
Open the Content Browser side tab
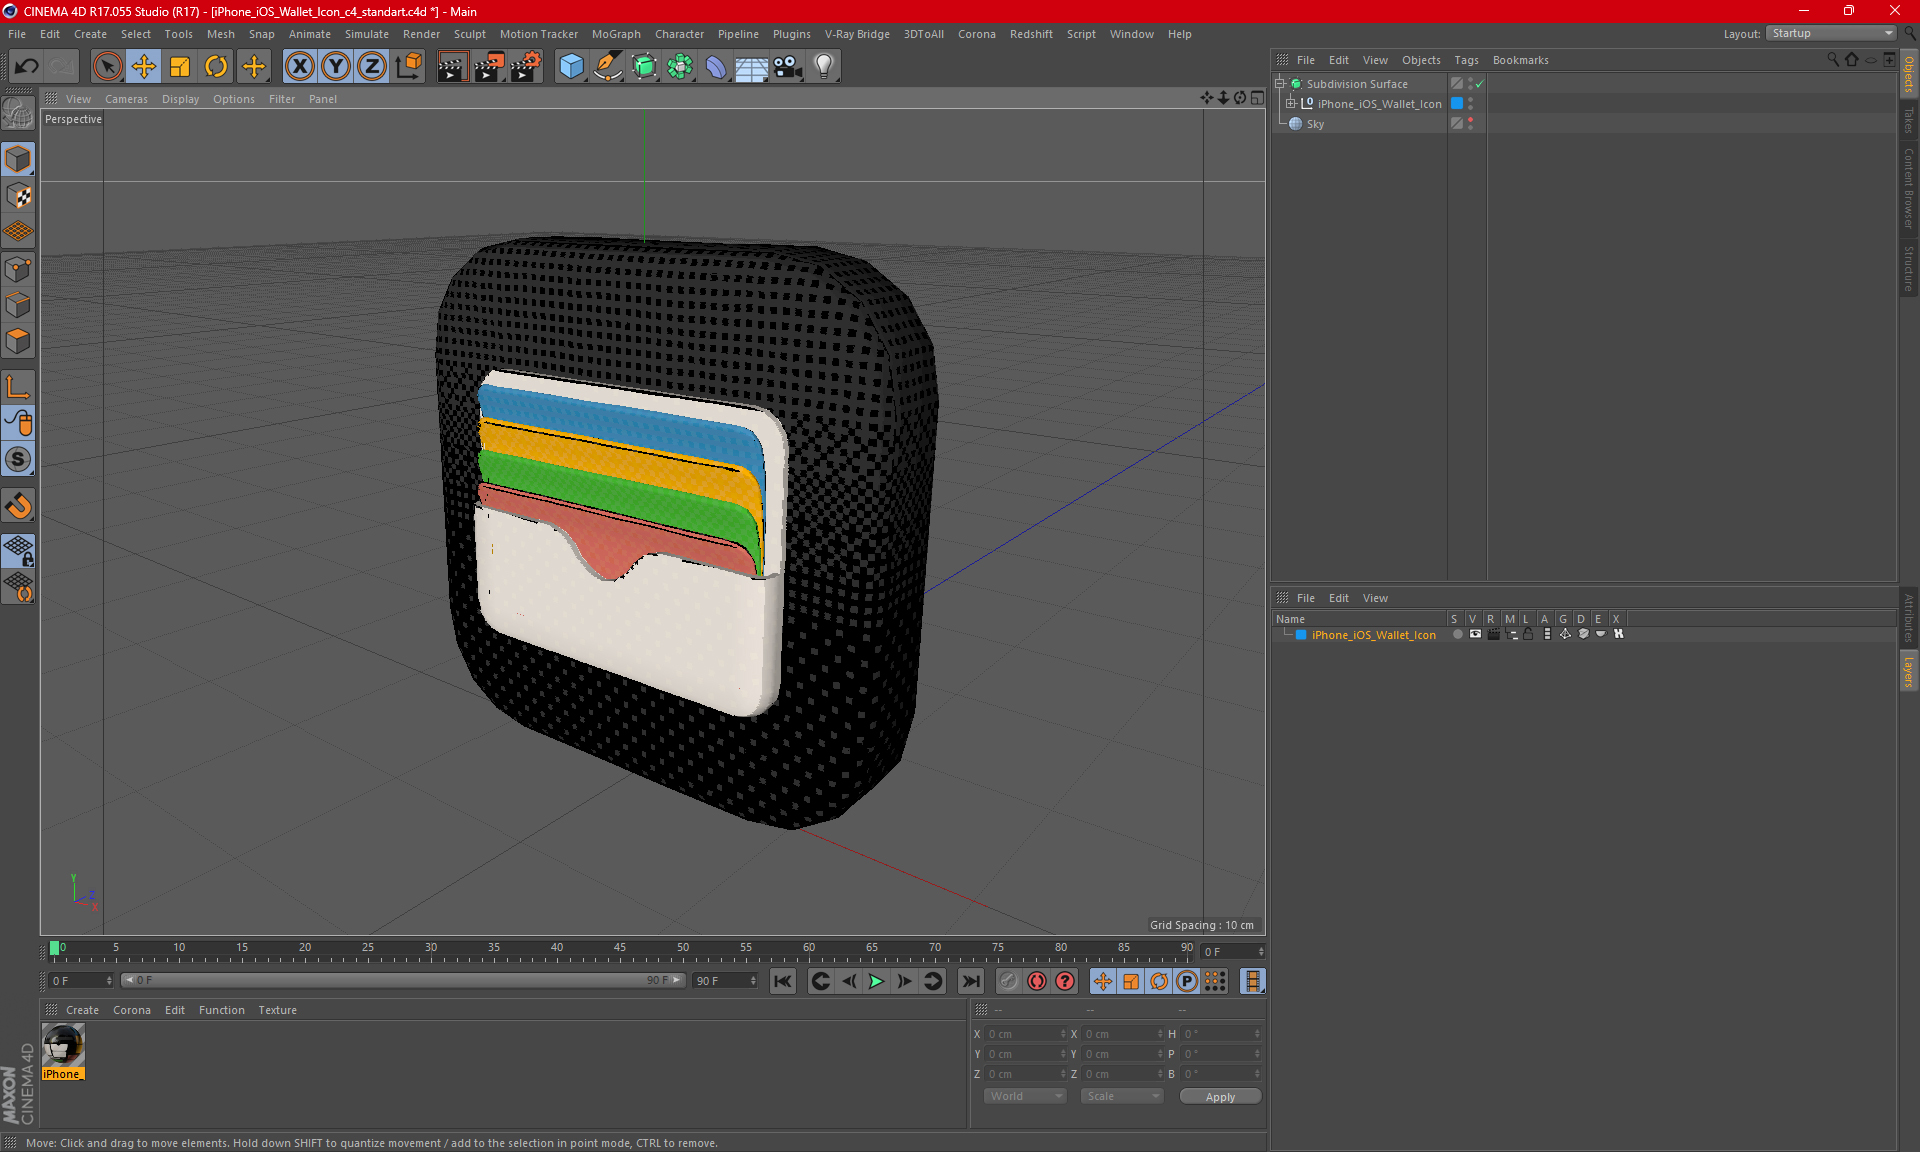coord(1909,188)
